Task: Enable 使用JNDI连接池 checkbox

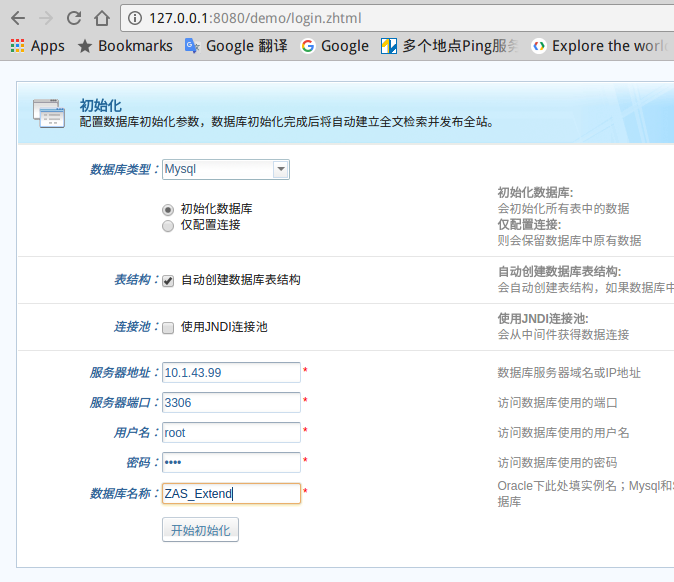Action: click(x=168, y=327)
